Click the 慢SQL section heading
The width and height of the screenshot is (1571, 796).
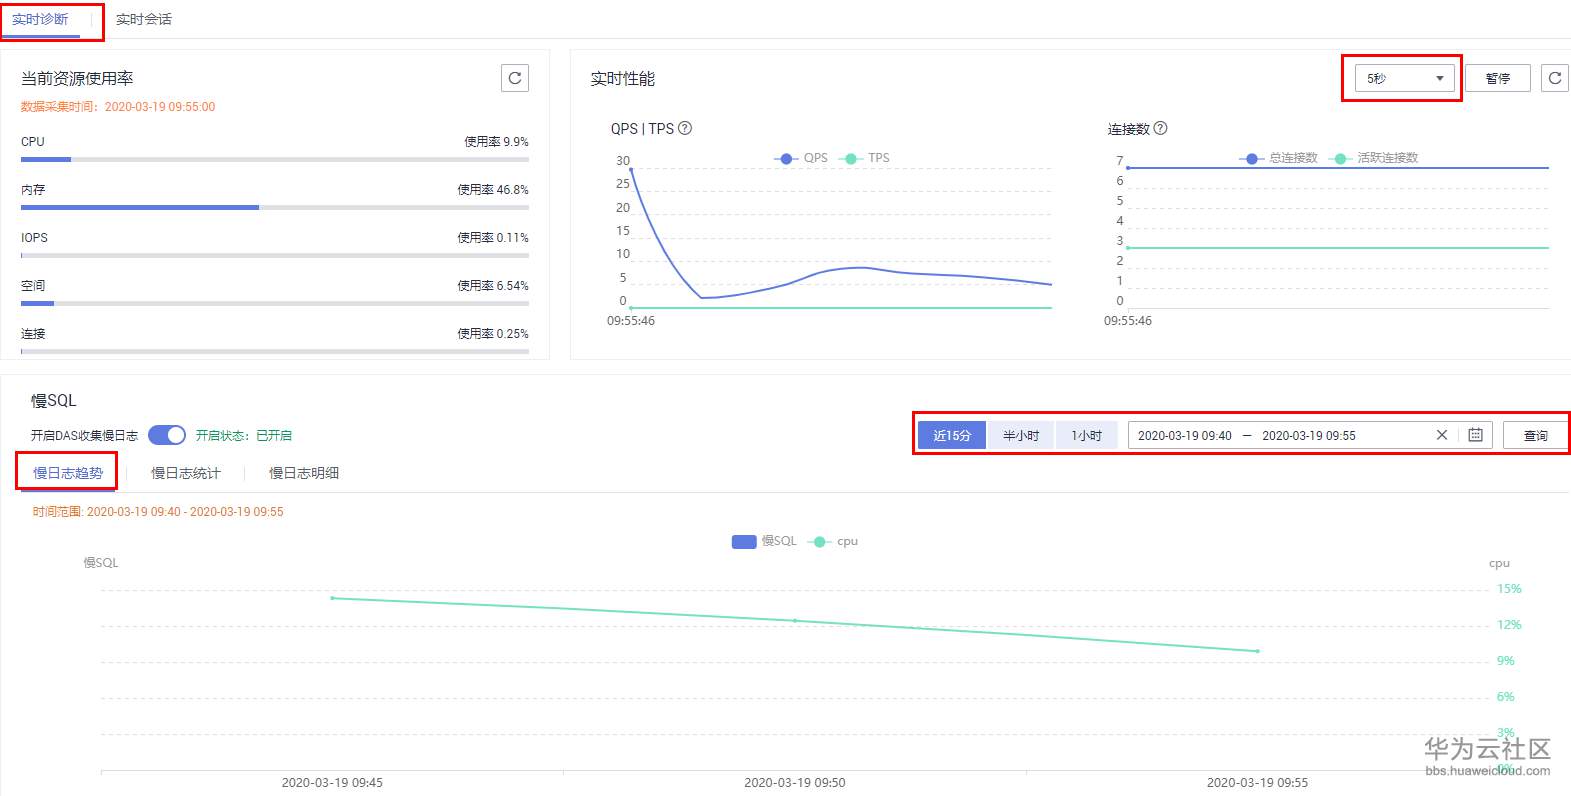[x=54, y=400]
